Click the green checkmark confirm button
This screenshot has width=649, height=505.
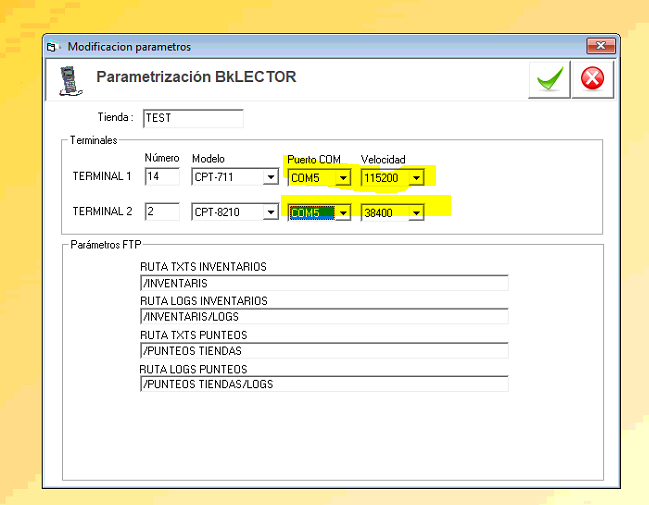point(549,80)
